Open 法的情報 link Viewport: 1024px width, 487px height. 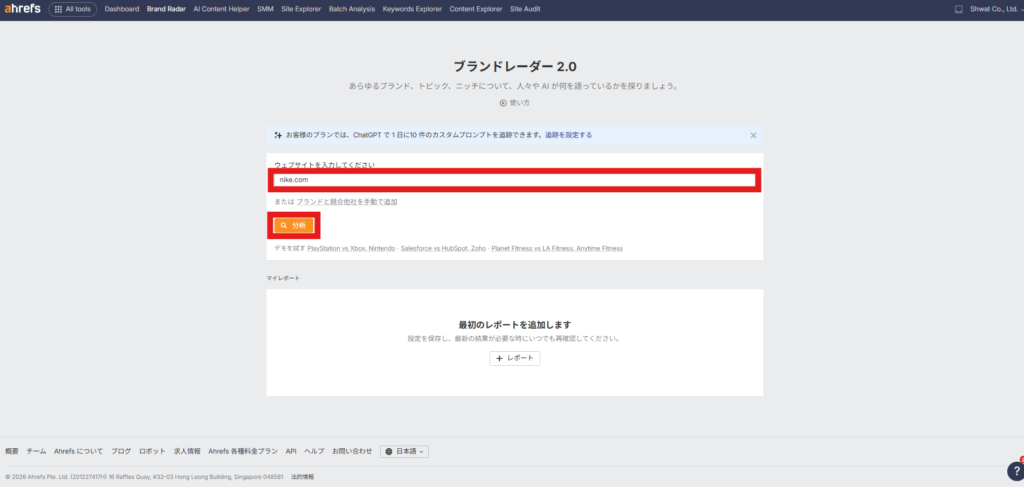point(303,477)
